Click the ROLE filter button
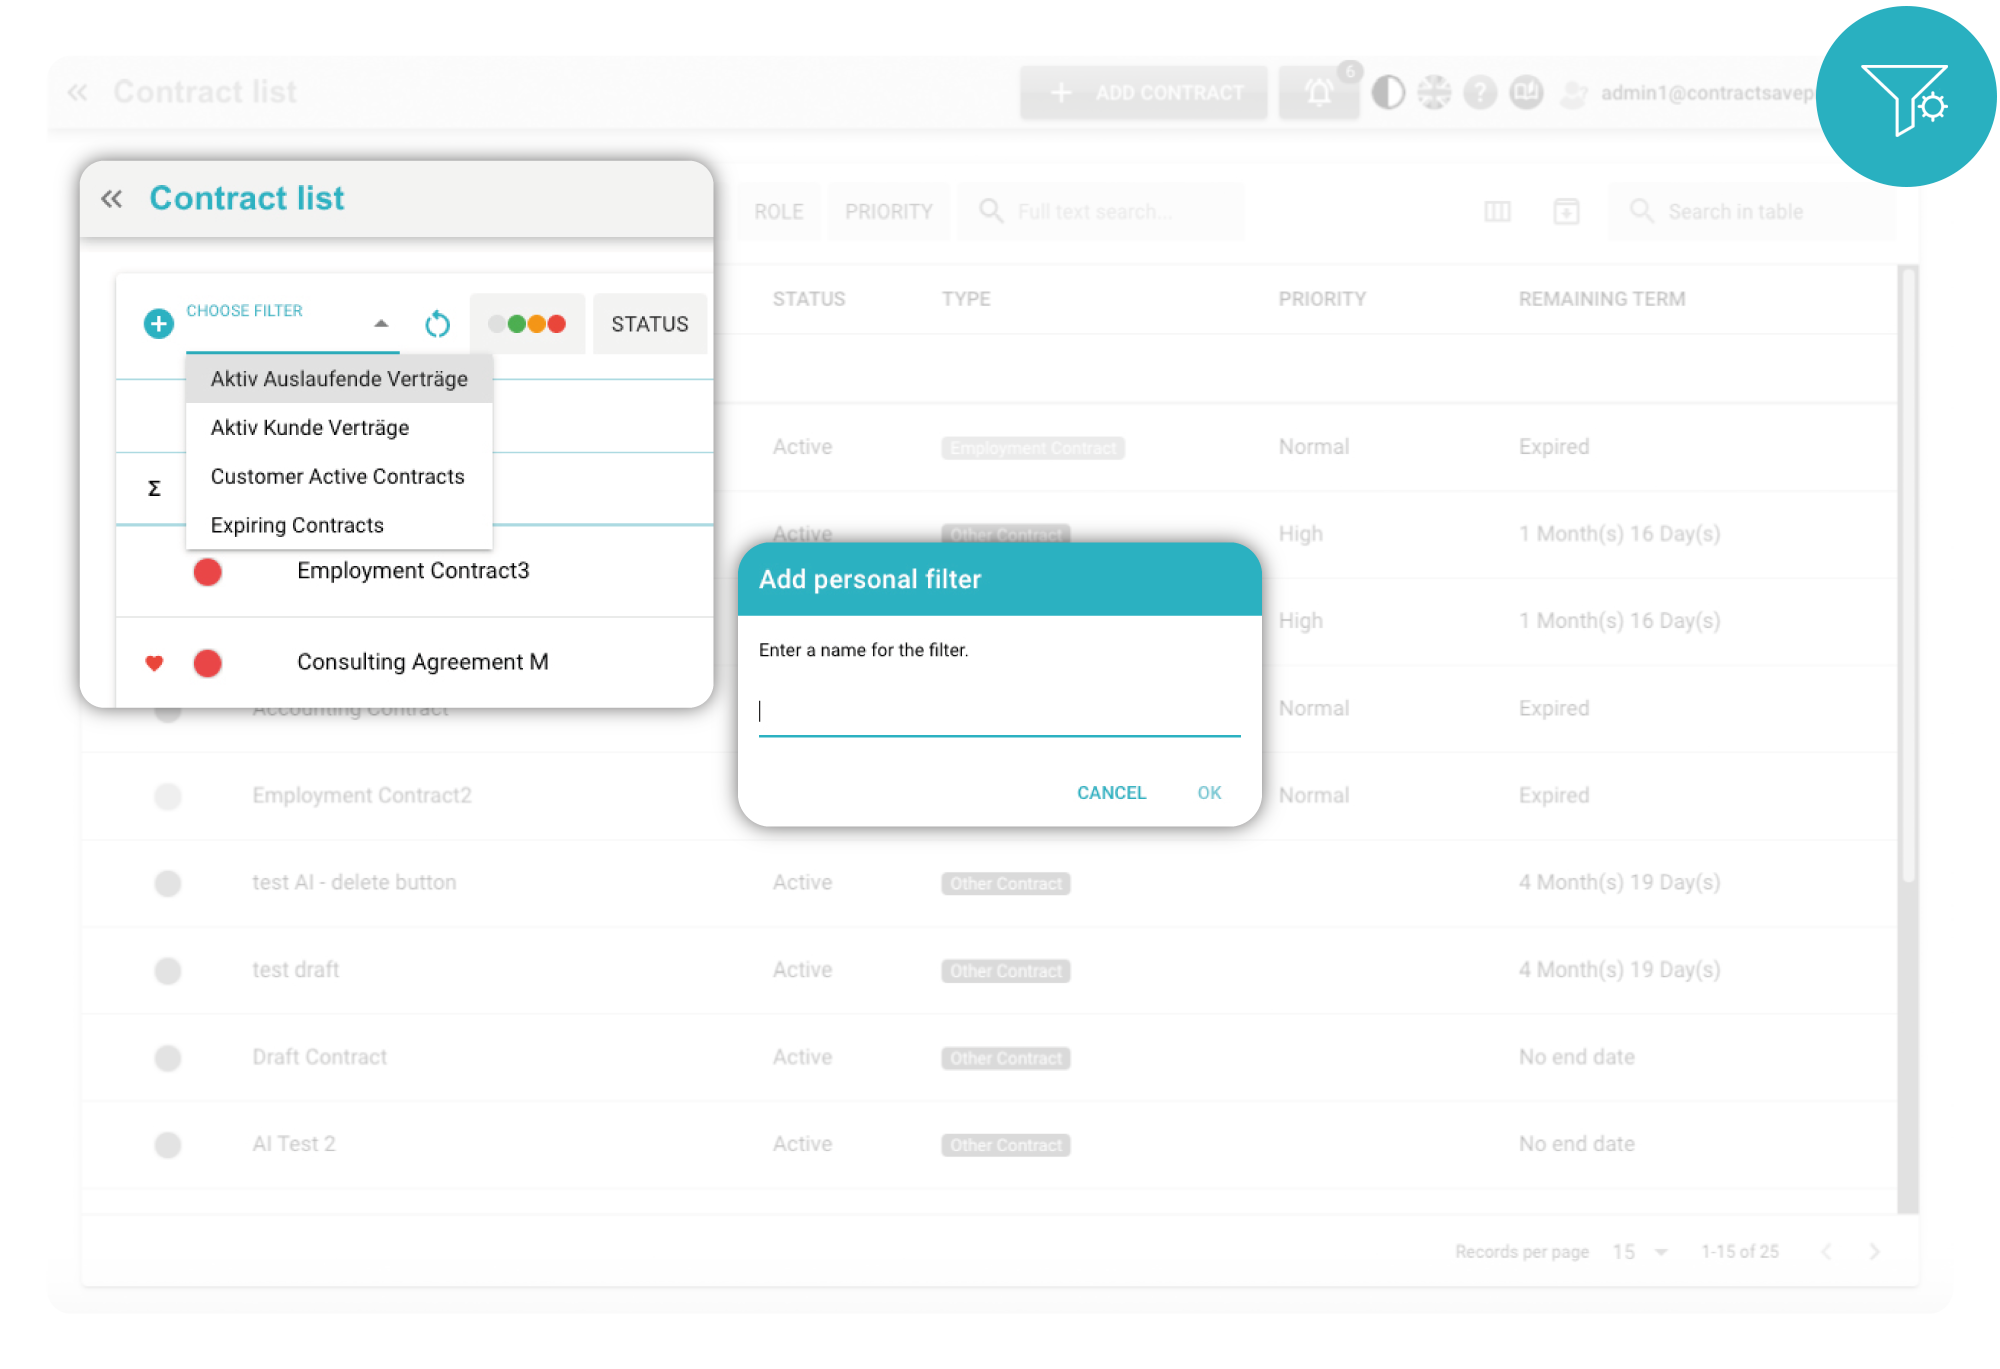 (779, 212)
